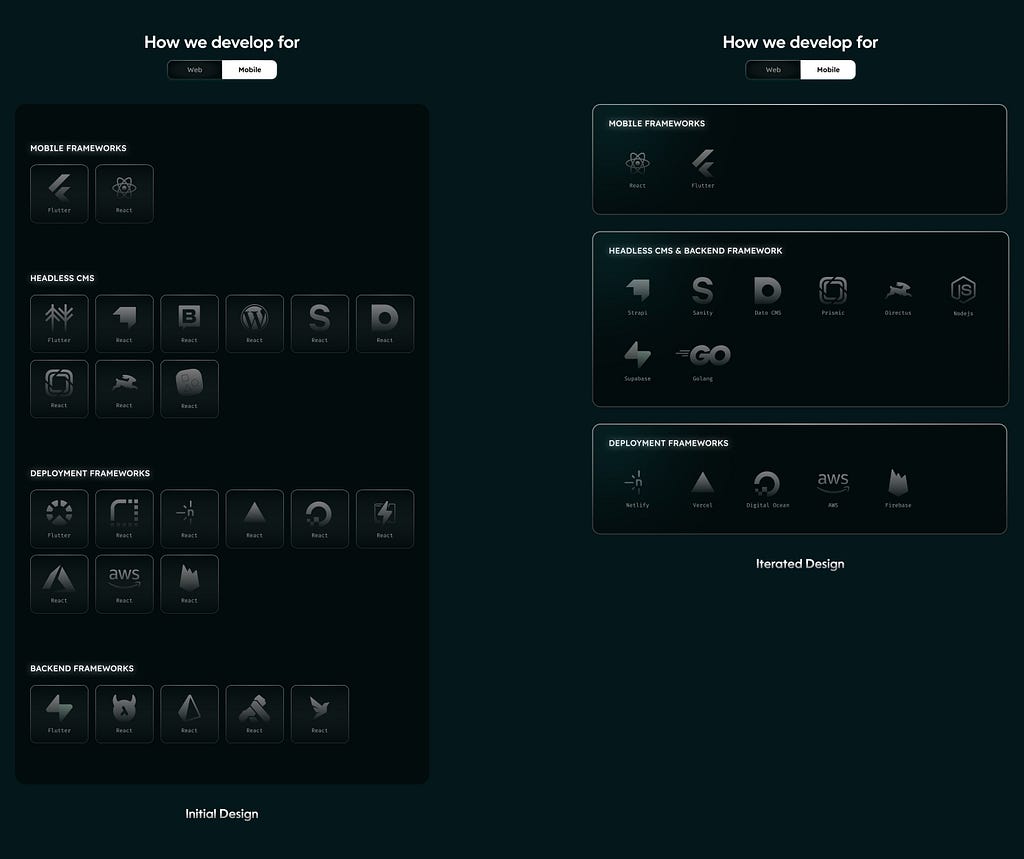Open the tree-arrows logo tile in Headless CMS
The width and height of the screenshot is (1024, 859).
coord(59,323)
